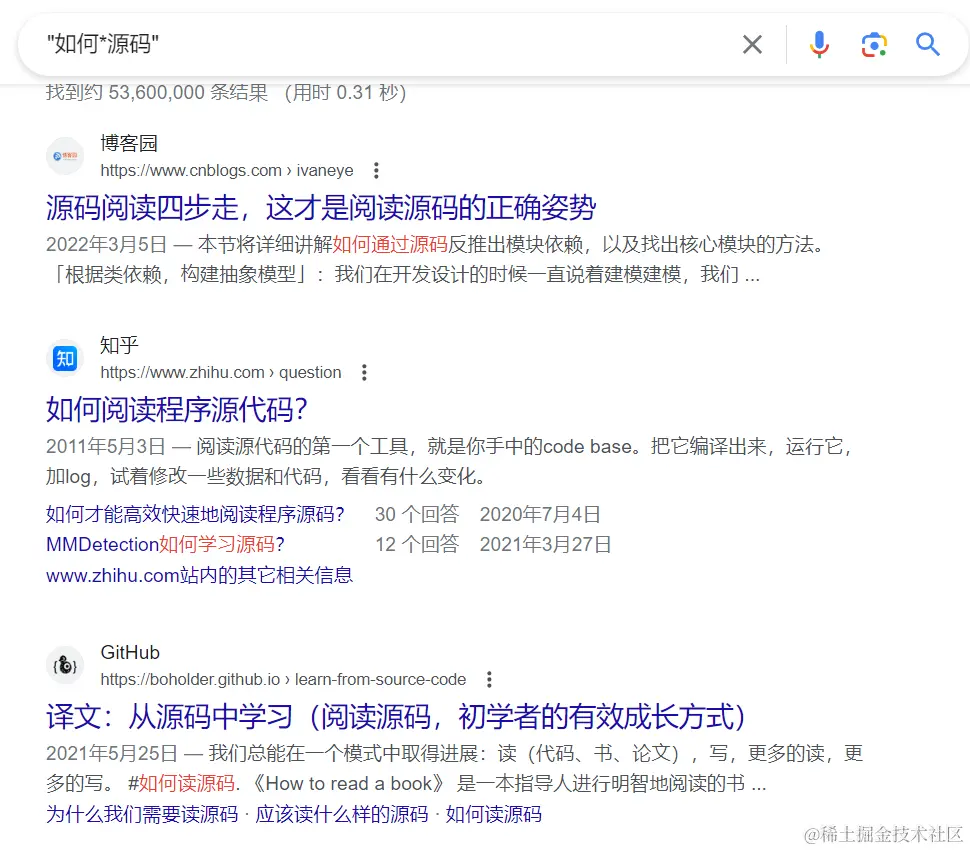The height and width of the screenshot is (851, 970).
Task: Clear the search query with the X icon
Action: 753,44
